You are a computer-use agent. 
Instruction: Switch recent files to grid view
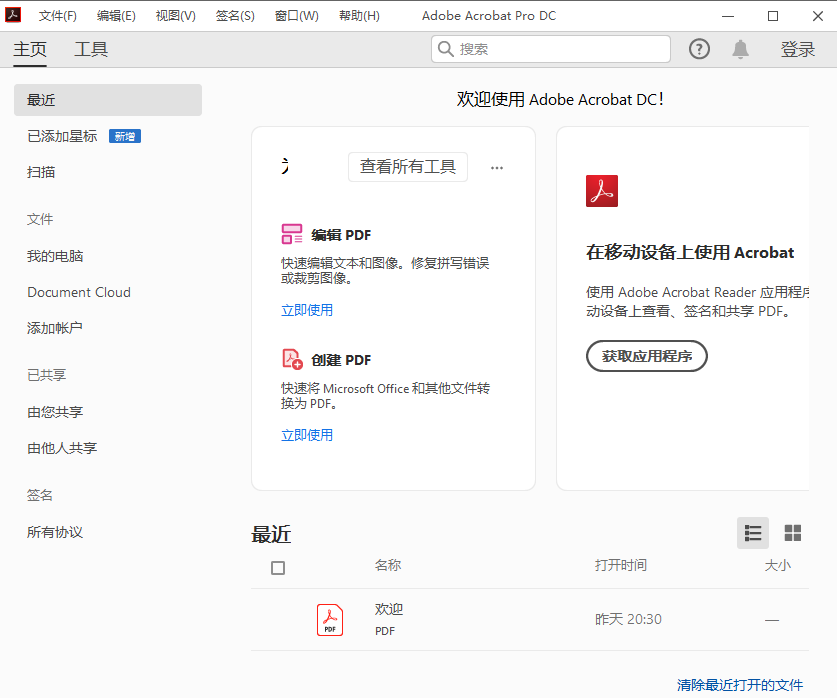click(x=793, y=533)
